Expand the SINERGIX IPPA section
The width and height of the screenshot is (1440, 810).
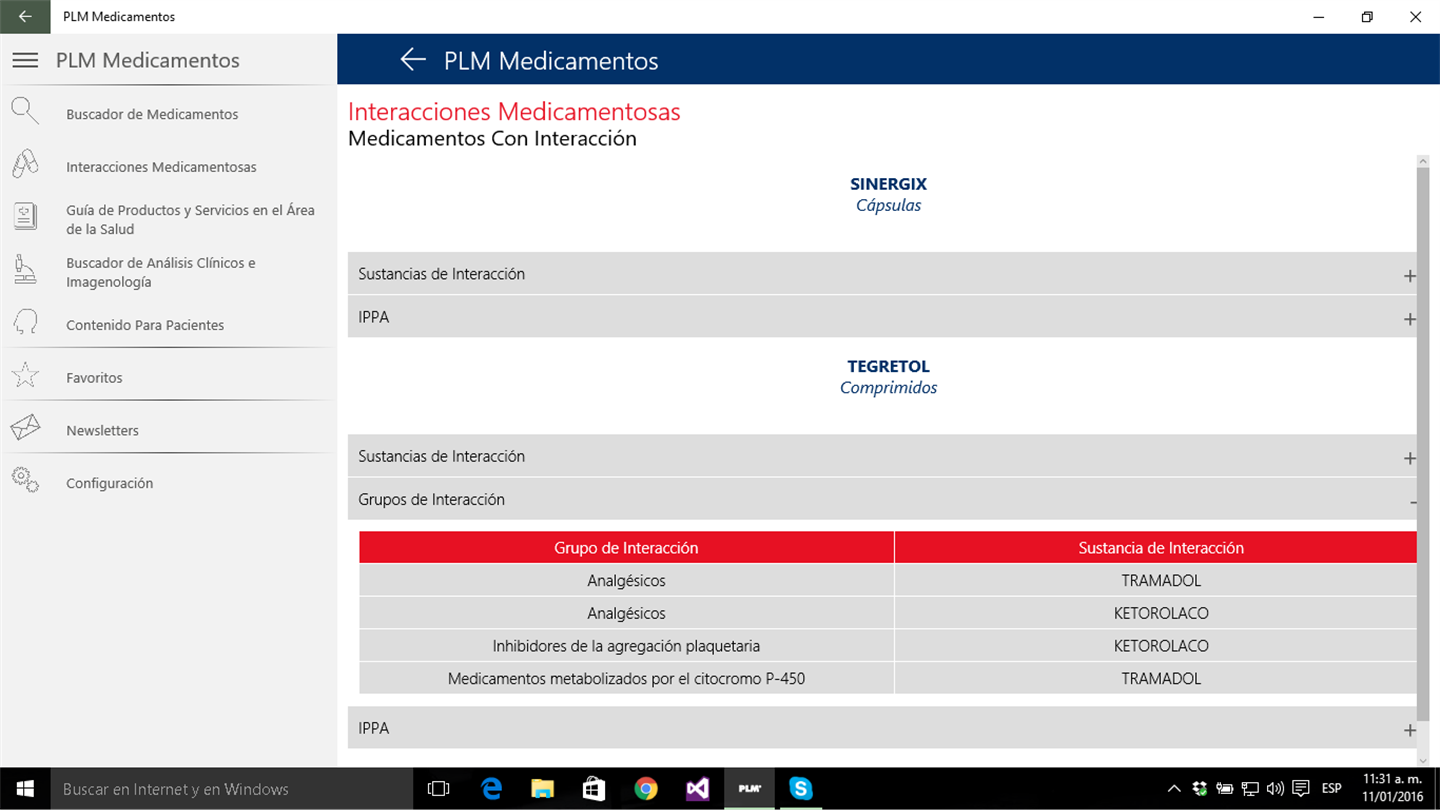(882, 317)
